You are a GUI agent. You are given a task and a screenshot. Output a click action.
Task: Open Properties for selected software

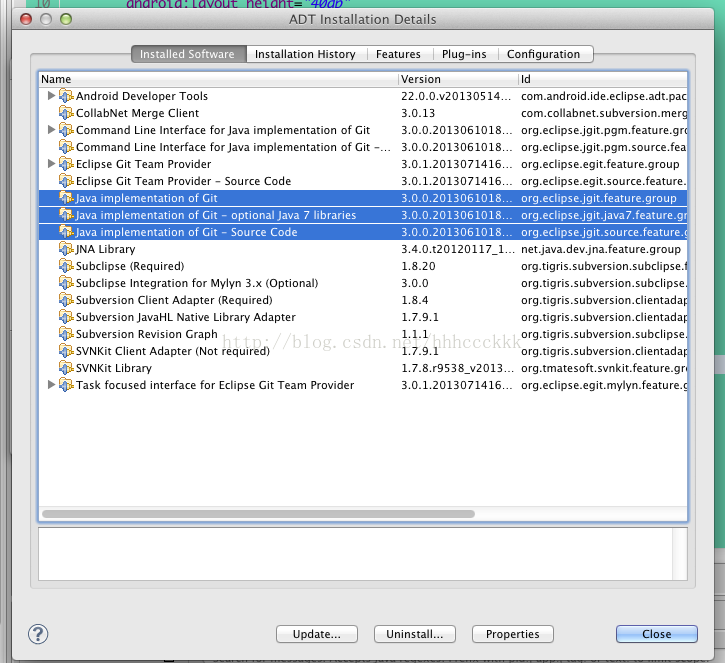[x=513, y=634]
